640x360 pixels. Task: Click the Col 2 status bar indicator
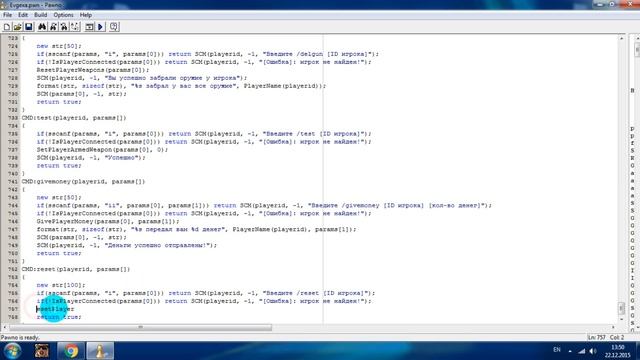(617, 338)
